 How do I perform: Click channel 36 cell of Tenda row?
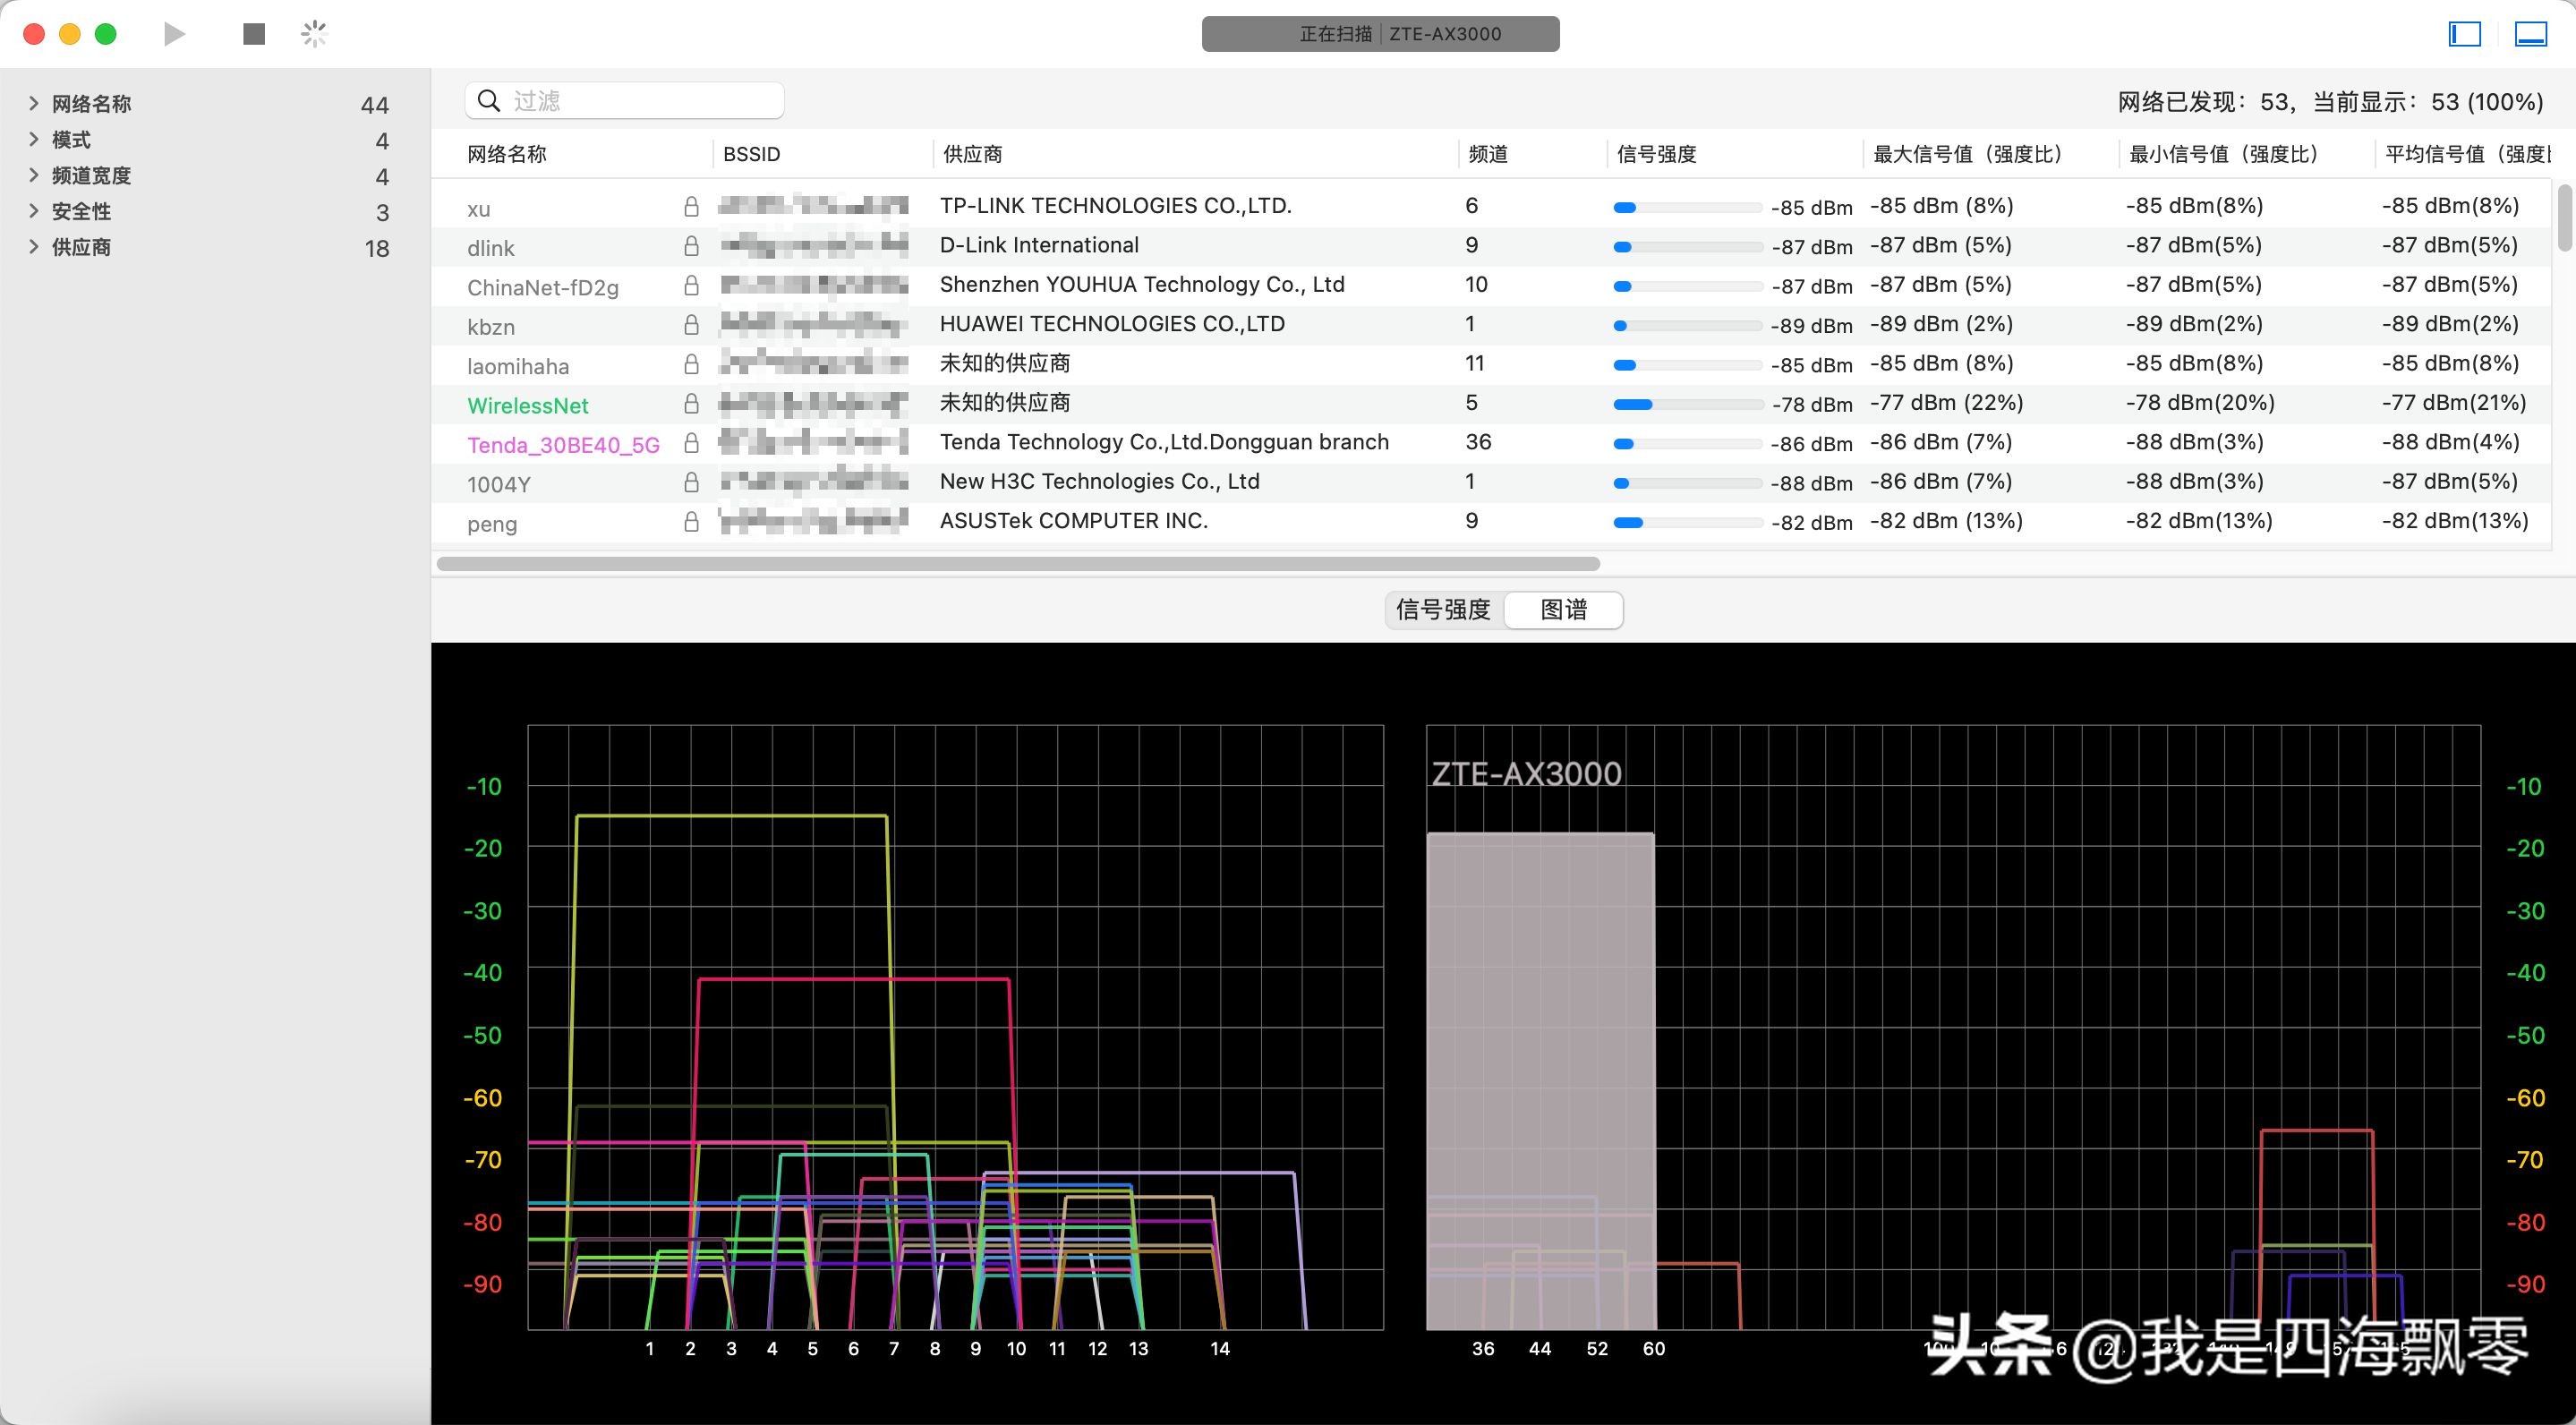(1478, 442)
